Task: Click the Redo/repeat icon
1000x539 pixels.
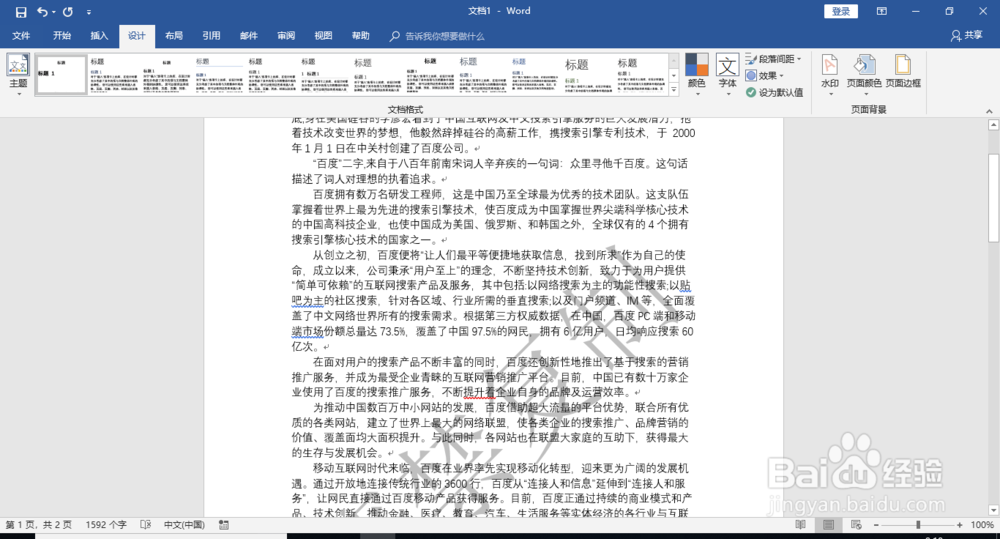Action: coord(68,11)
